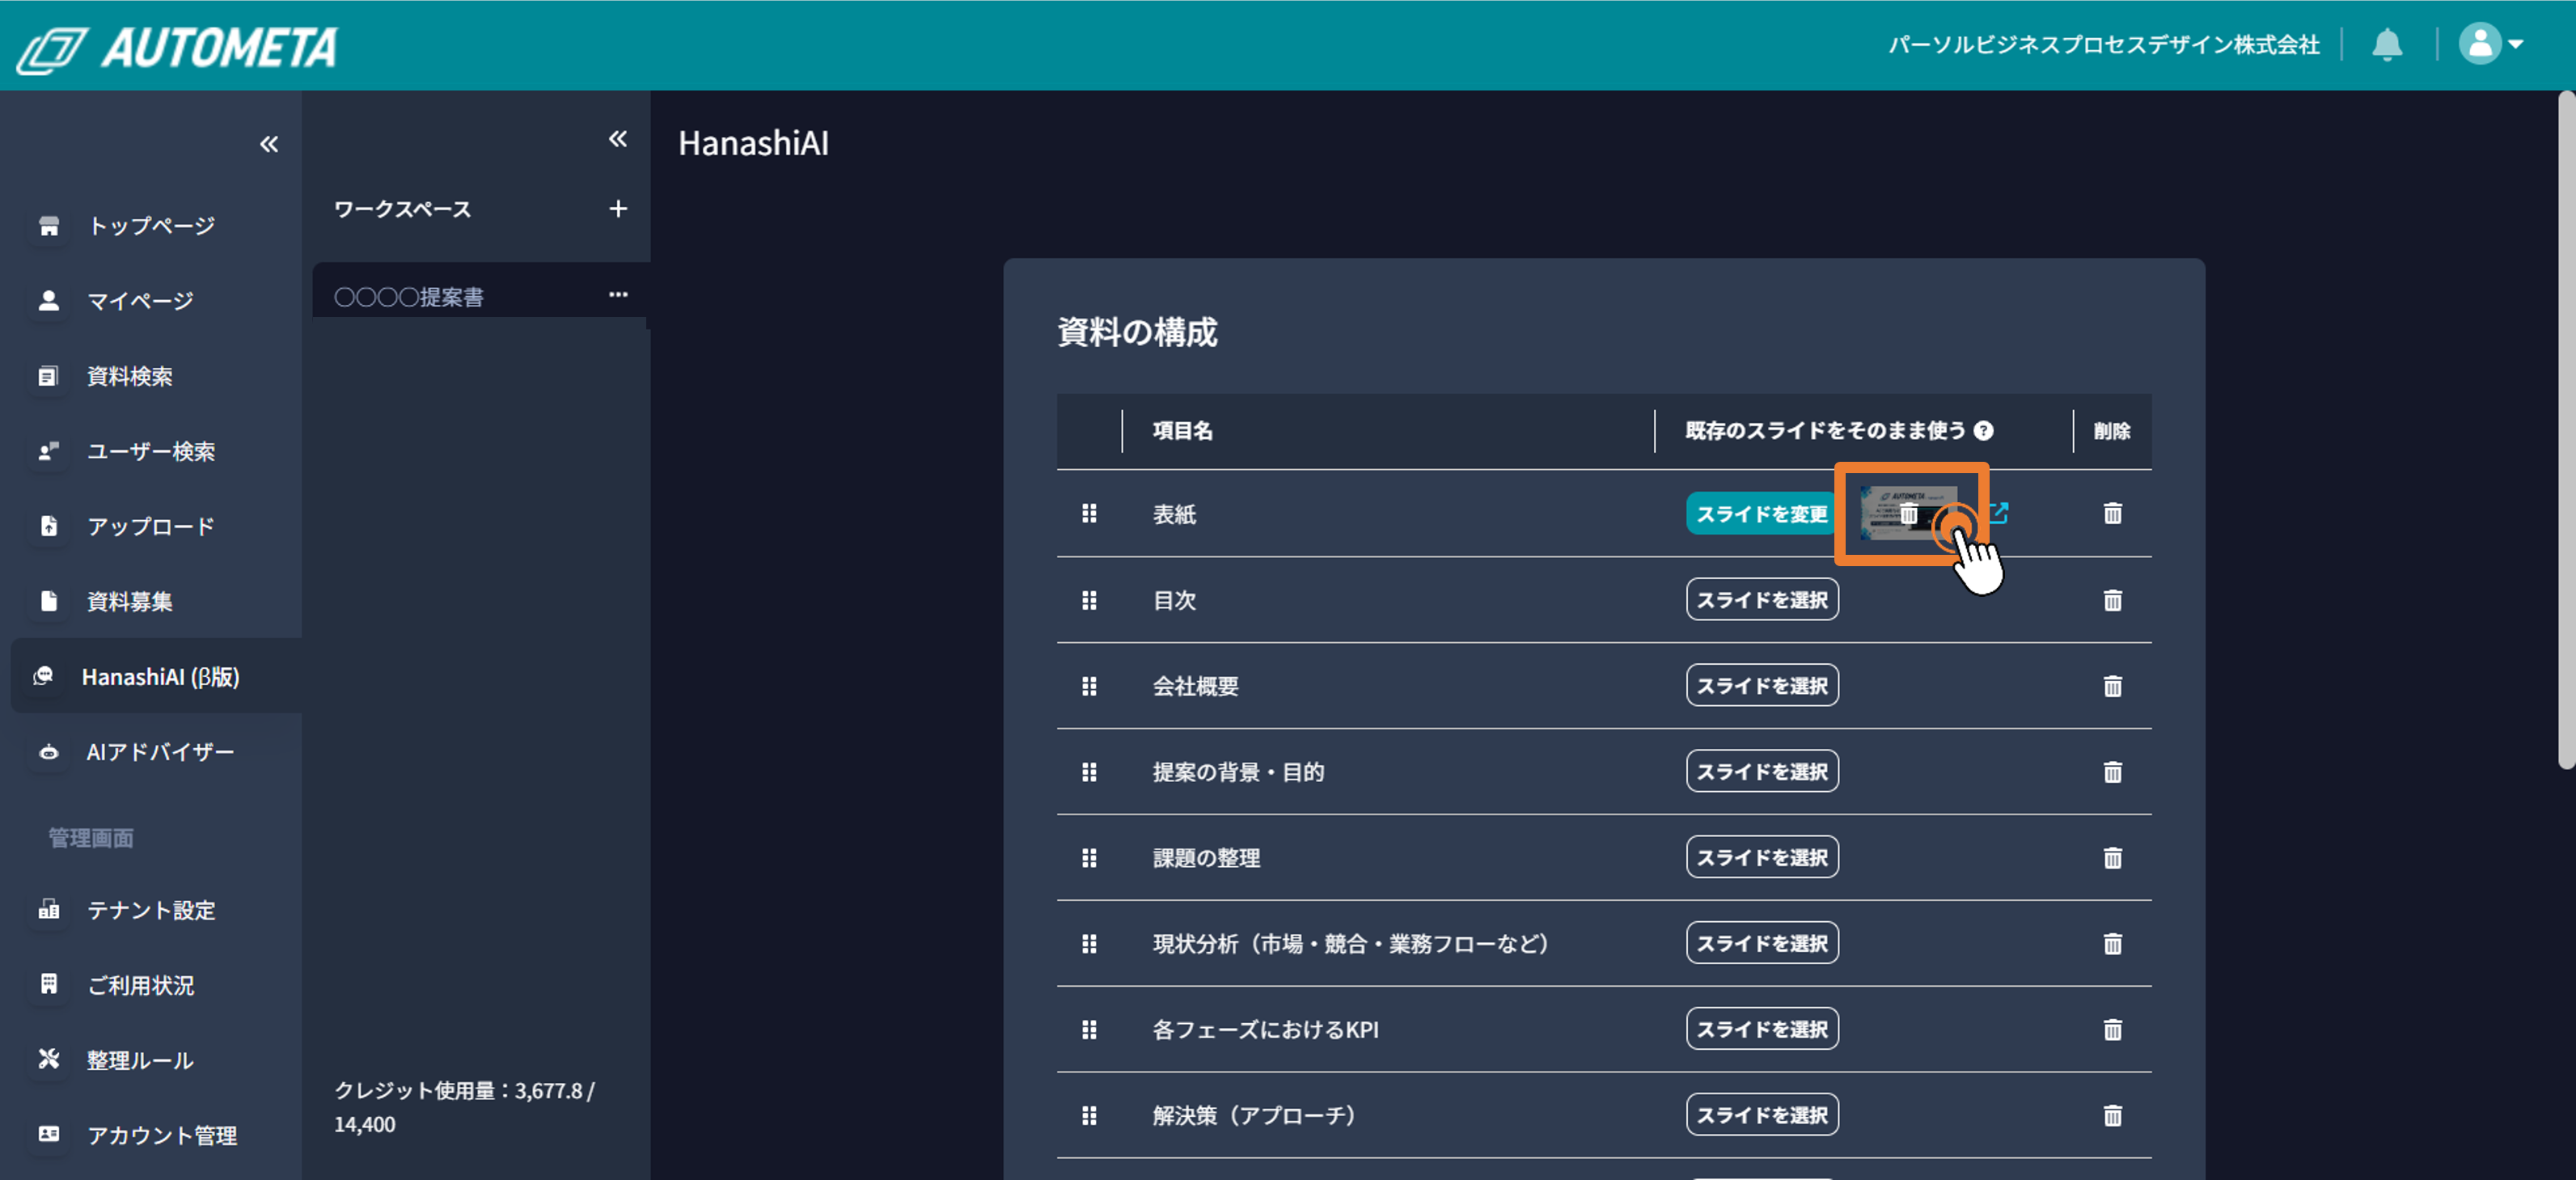The height and width of the screenshot is (1180, 2576).
Task: Click the 資料の構成 heading
Action: [x=1137, y=332]
